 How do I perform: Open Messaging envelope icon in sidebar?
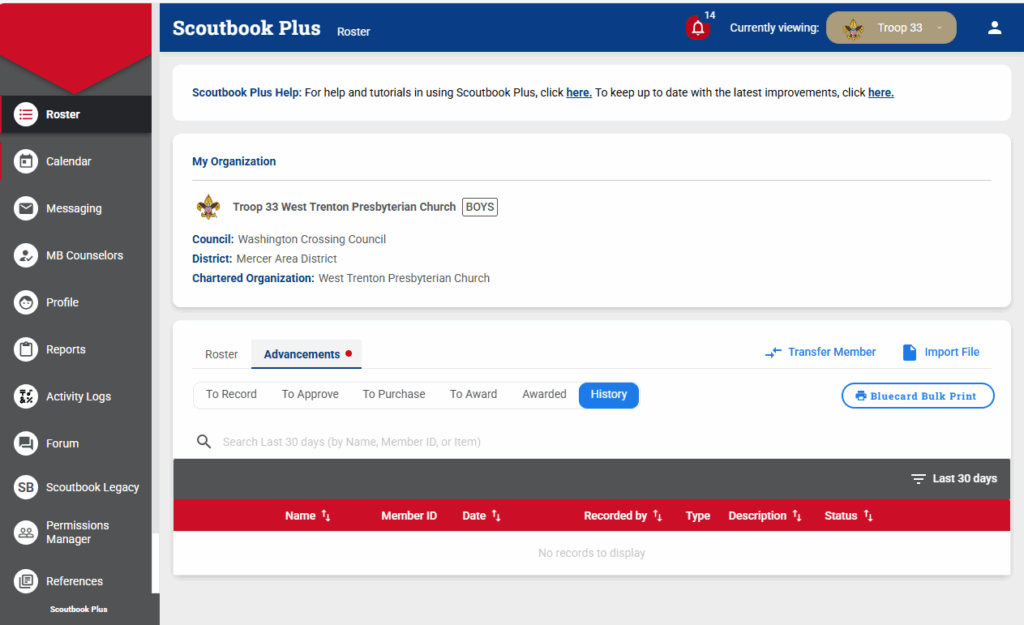click(x=26, y=208)
